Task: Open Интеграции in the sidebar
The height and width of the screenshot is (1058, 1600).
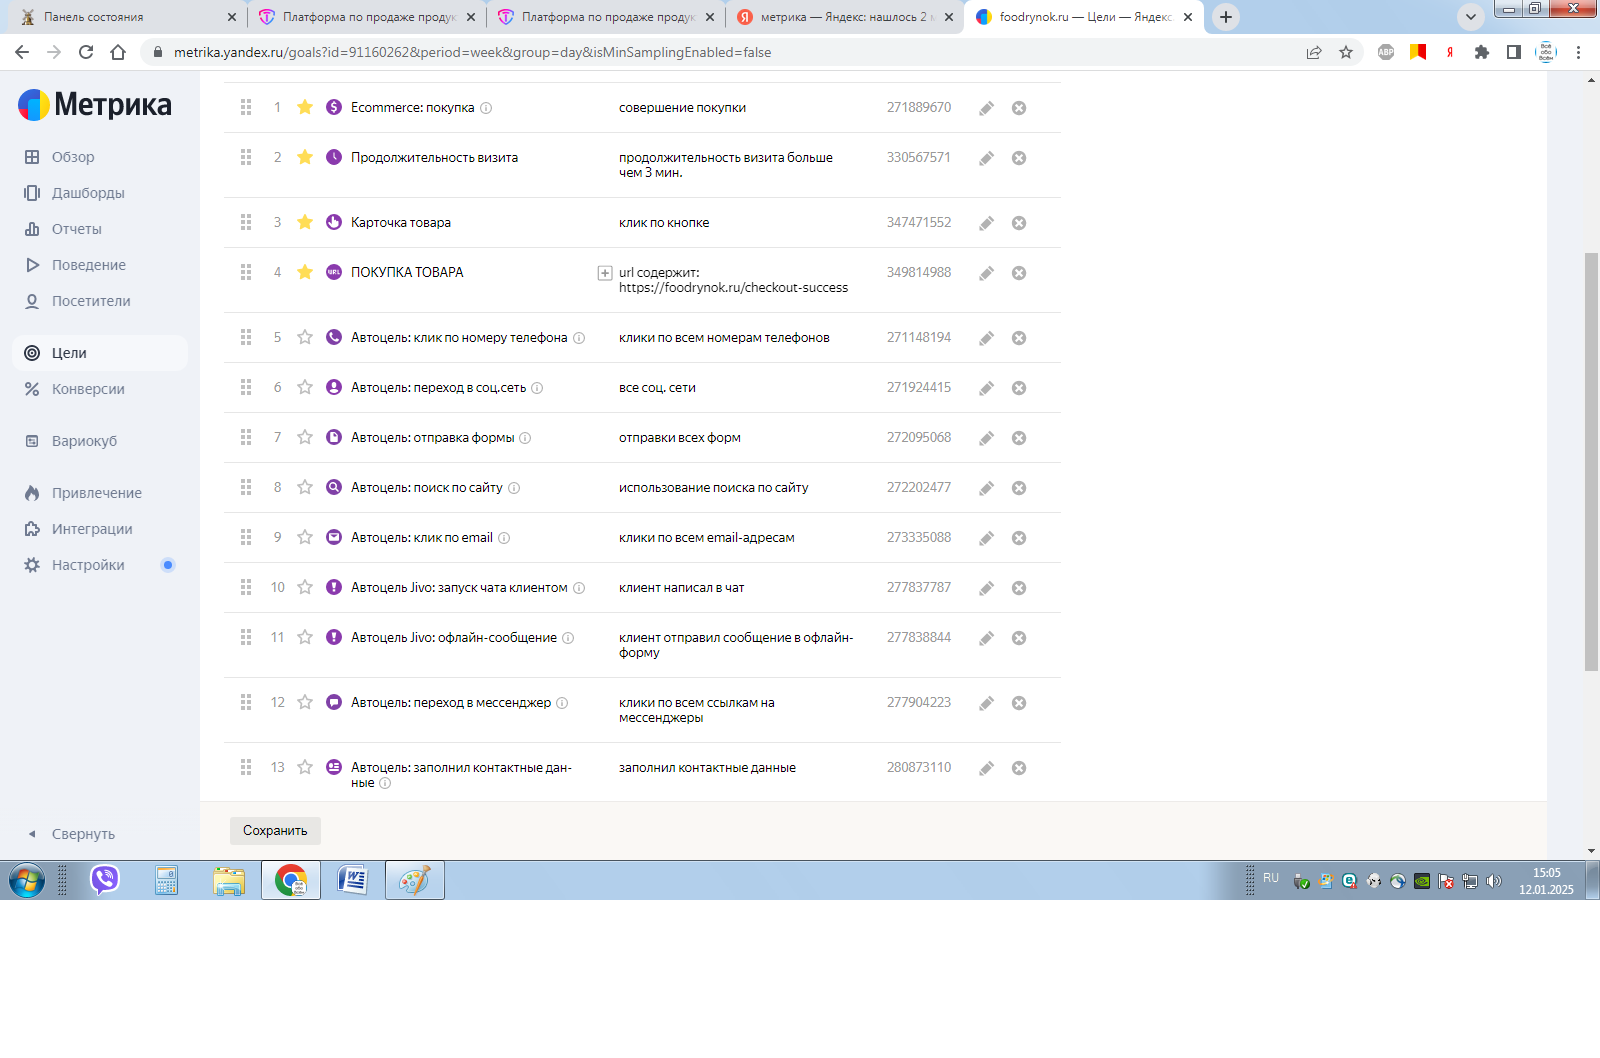Action: tap(100, 529)
